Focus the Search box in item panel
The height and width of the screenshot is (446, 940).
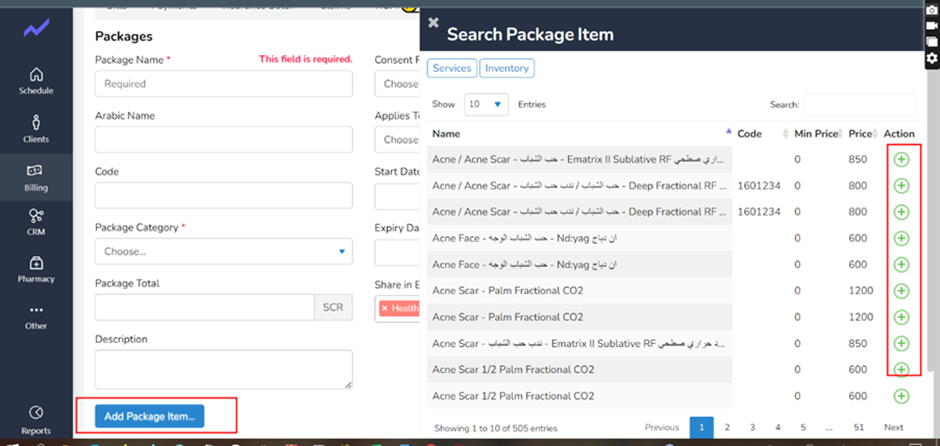click(859, 104)
